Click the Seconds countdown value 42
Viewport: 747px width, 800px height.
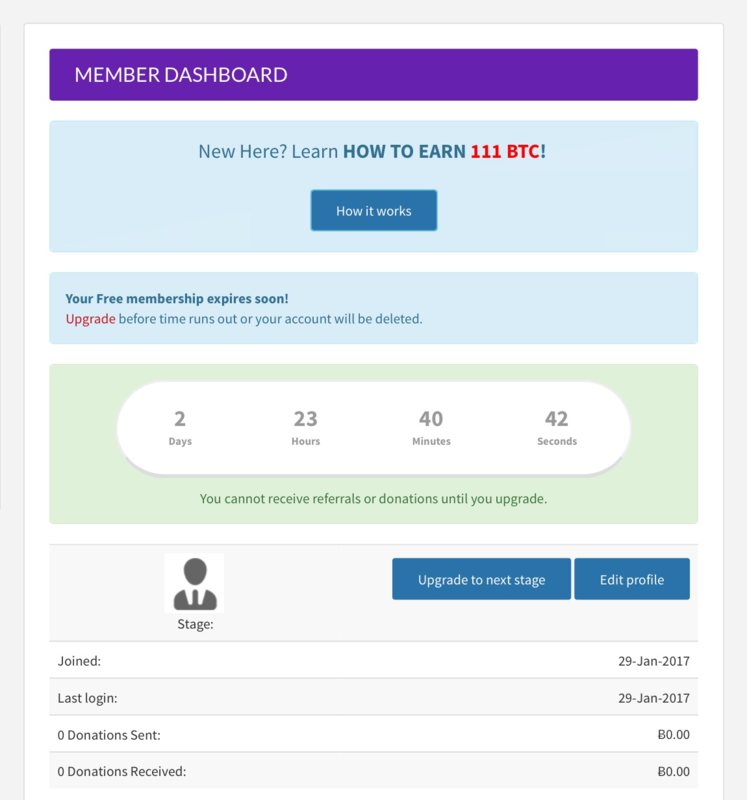pyautogui.click(x=556, y=419)
